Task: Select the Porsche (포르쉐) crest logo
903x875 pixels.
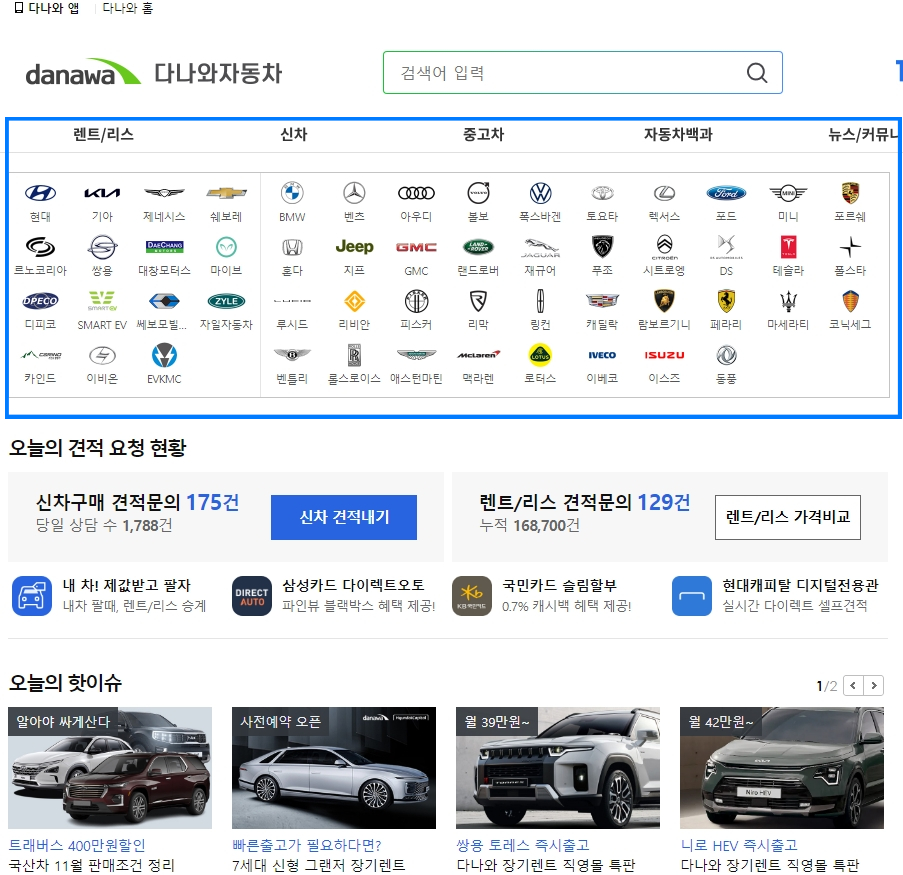Action: (x=851, y=194)
